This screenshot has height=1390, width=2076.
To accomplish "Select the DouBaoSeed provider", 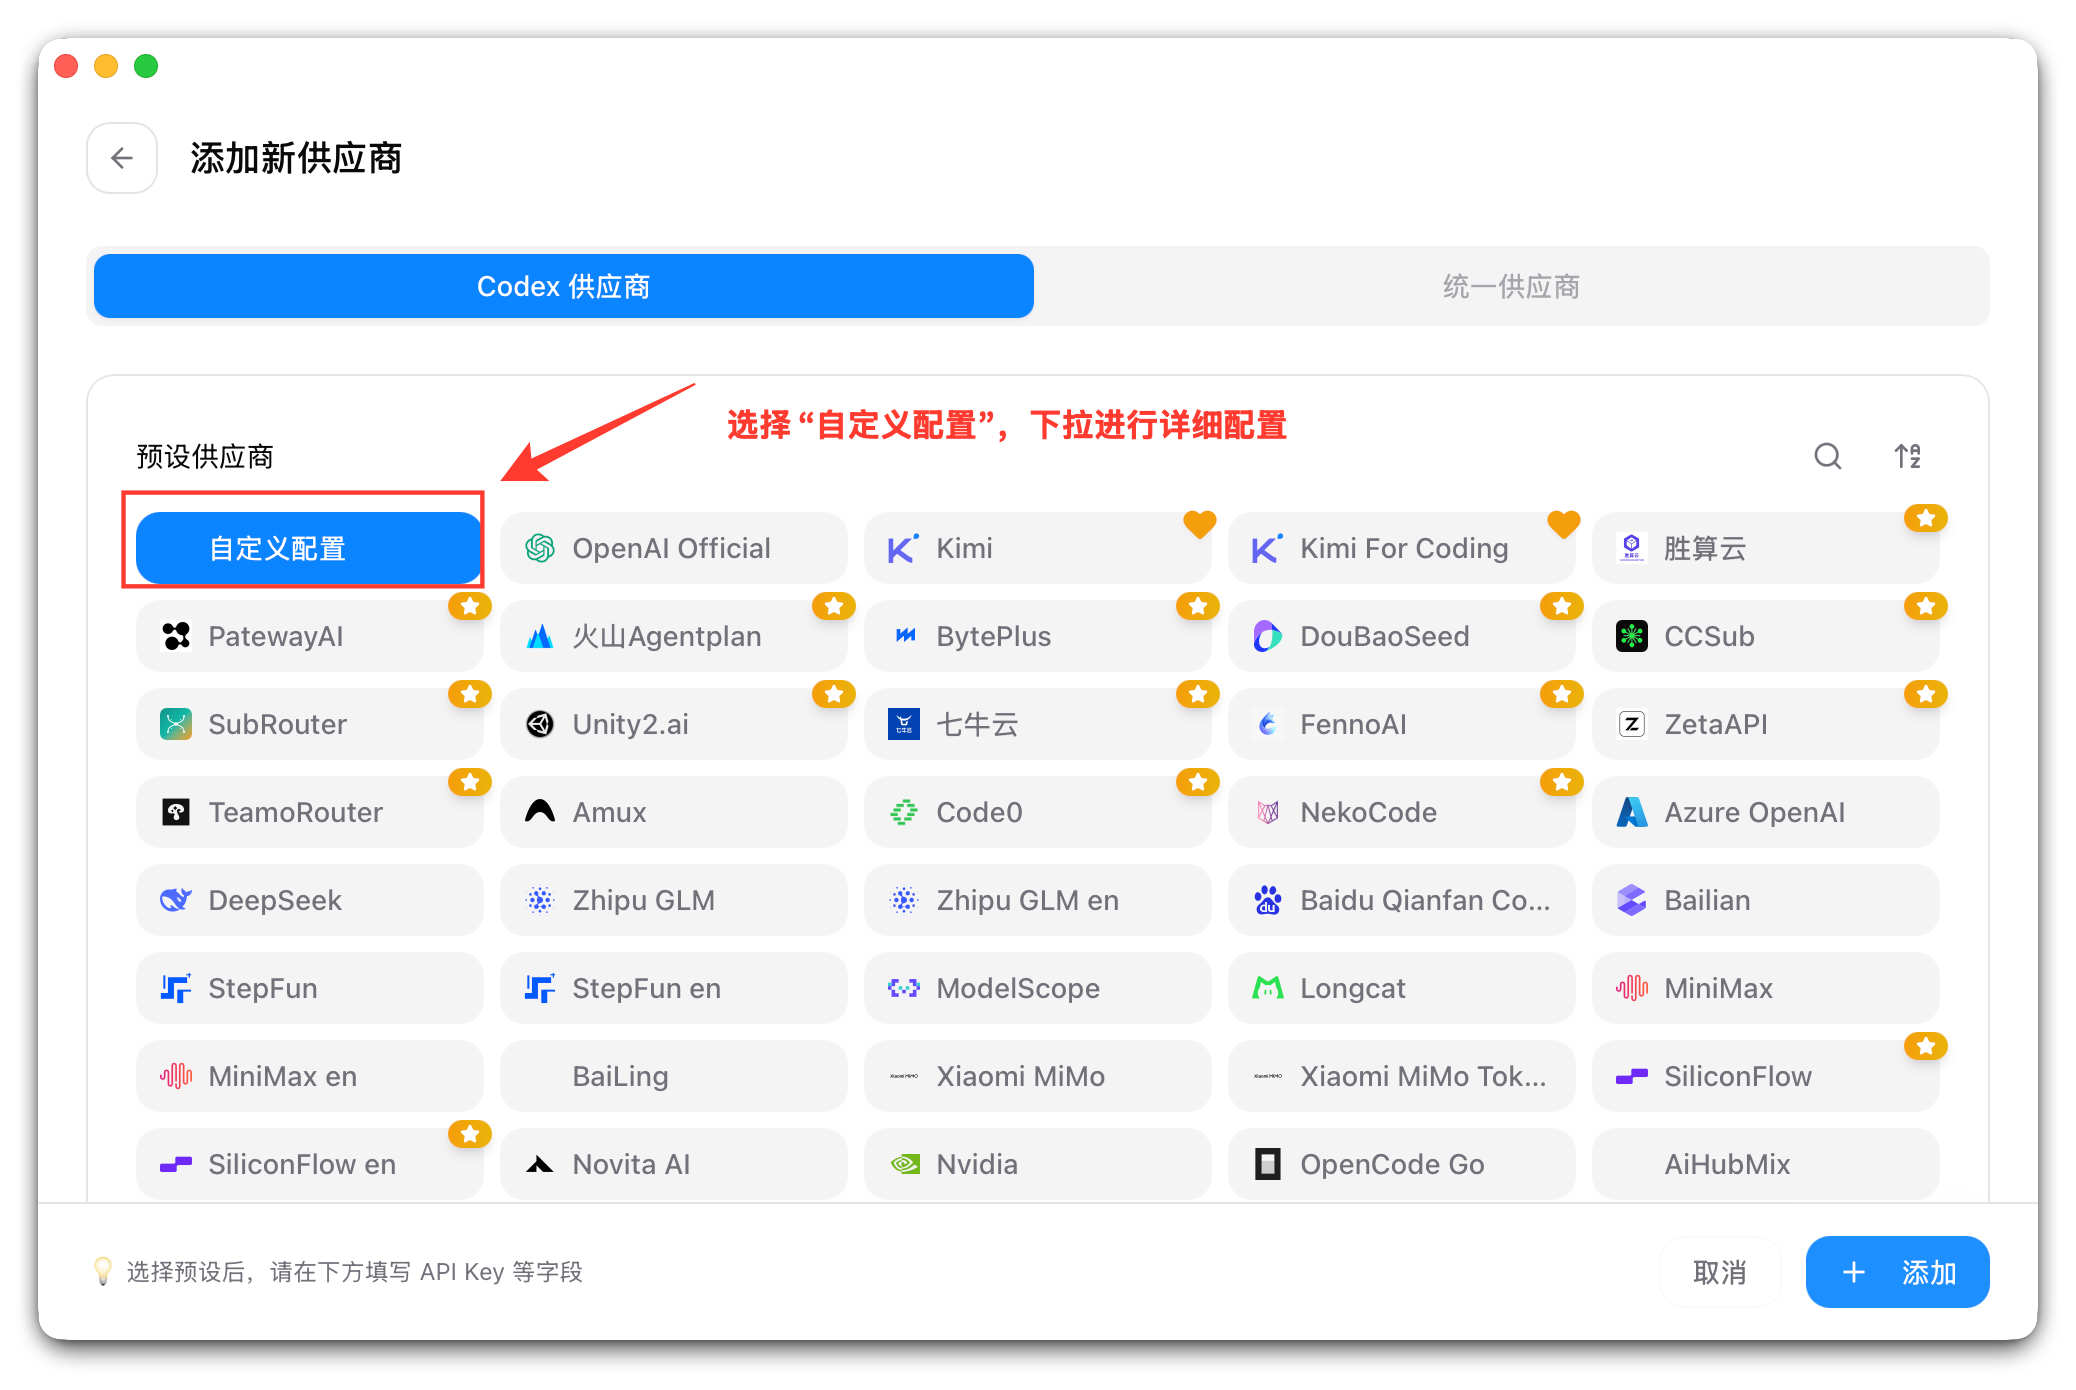I will 1401,636.
